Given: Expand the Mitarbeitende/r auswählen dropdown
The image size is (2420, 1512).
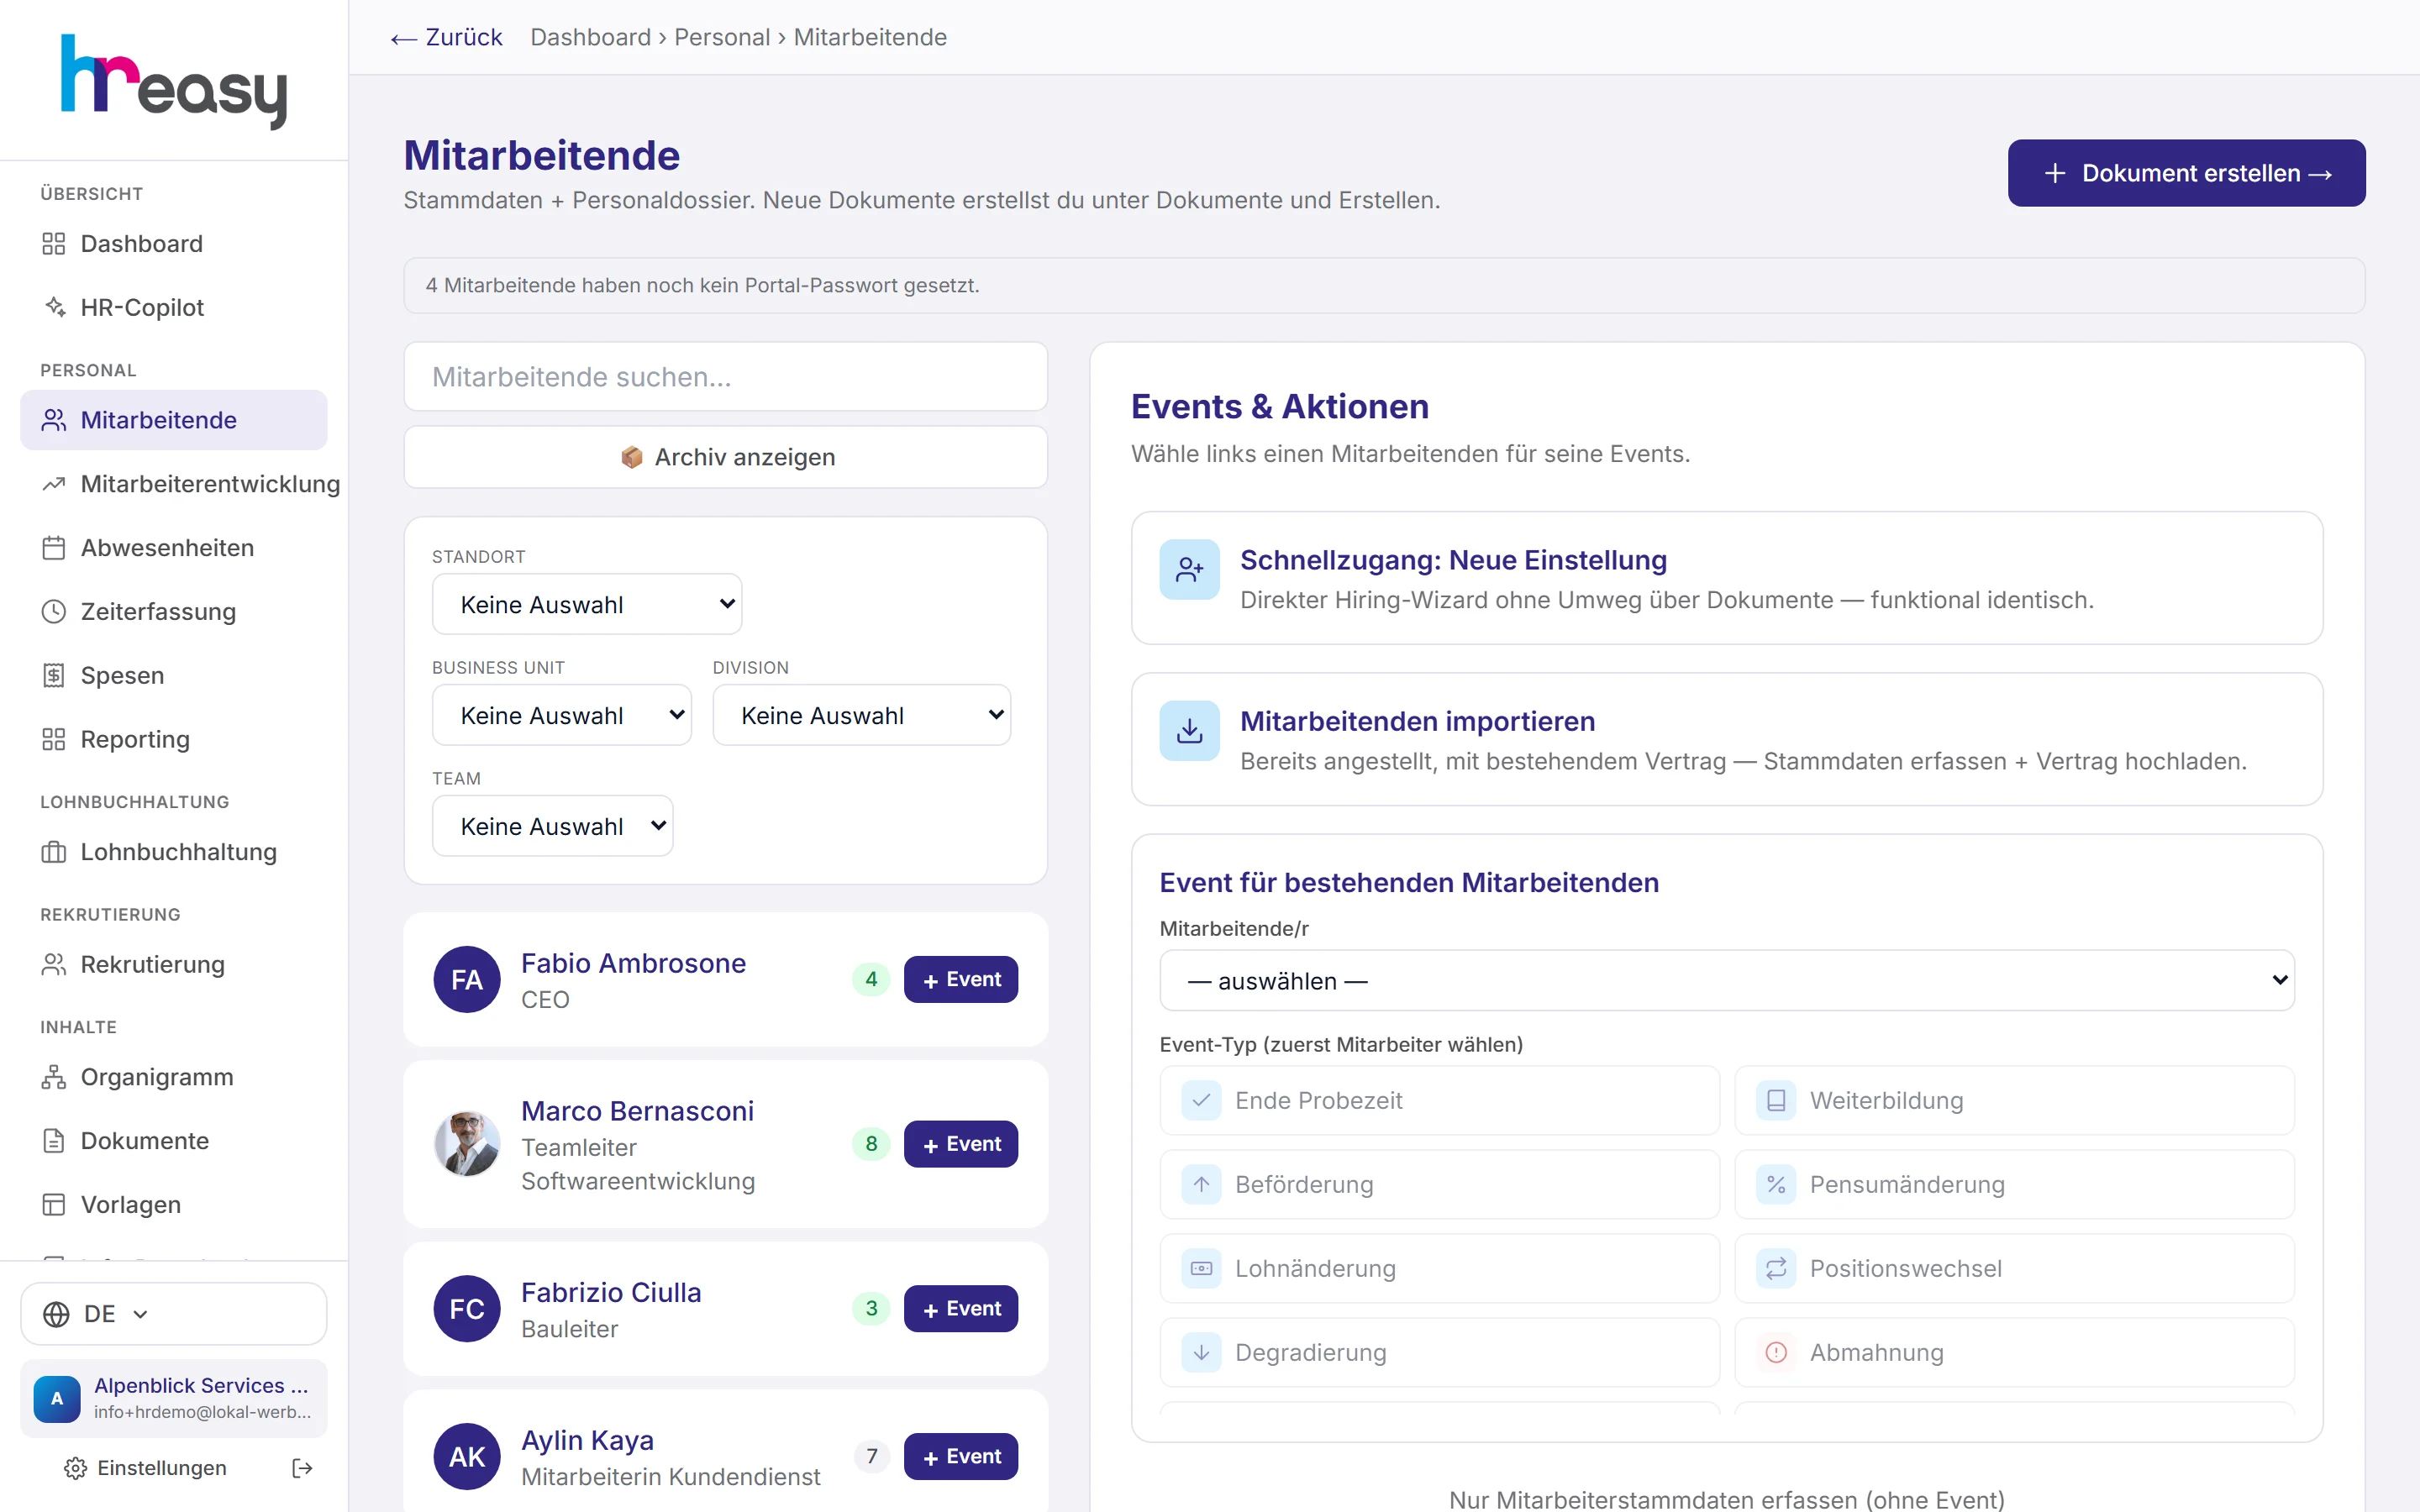Looking at the screenshot, I should (1727, 980).
